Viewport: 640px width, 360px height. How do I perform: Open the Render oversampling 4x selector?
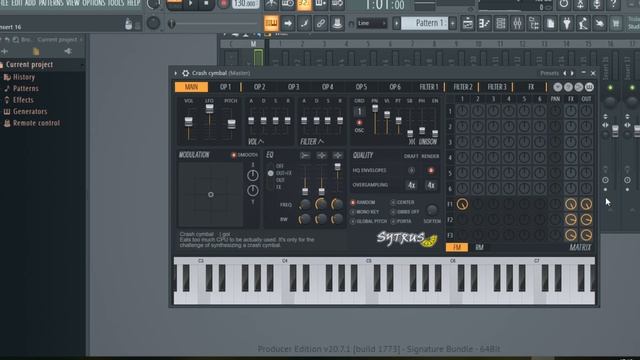[431, 185]
